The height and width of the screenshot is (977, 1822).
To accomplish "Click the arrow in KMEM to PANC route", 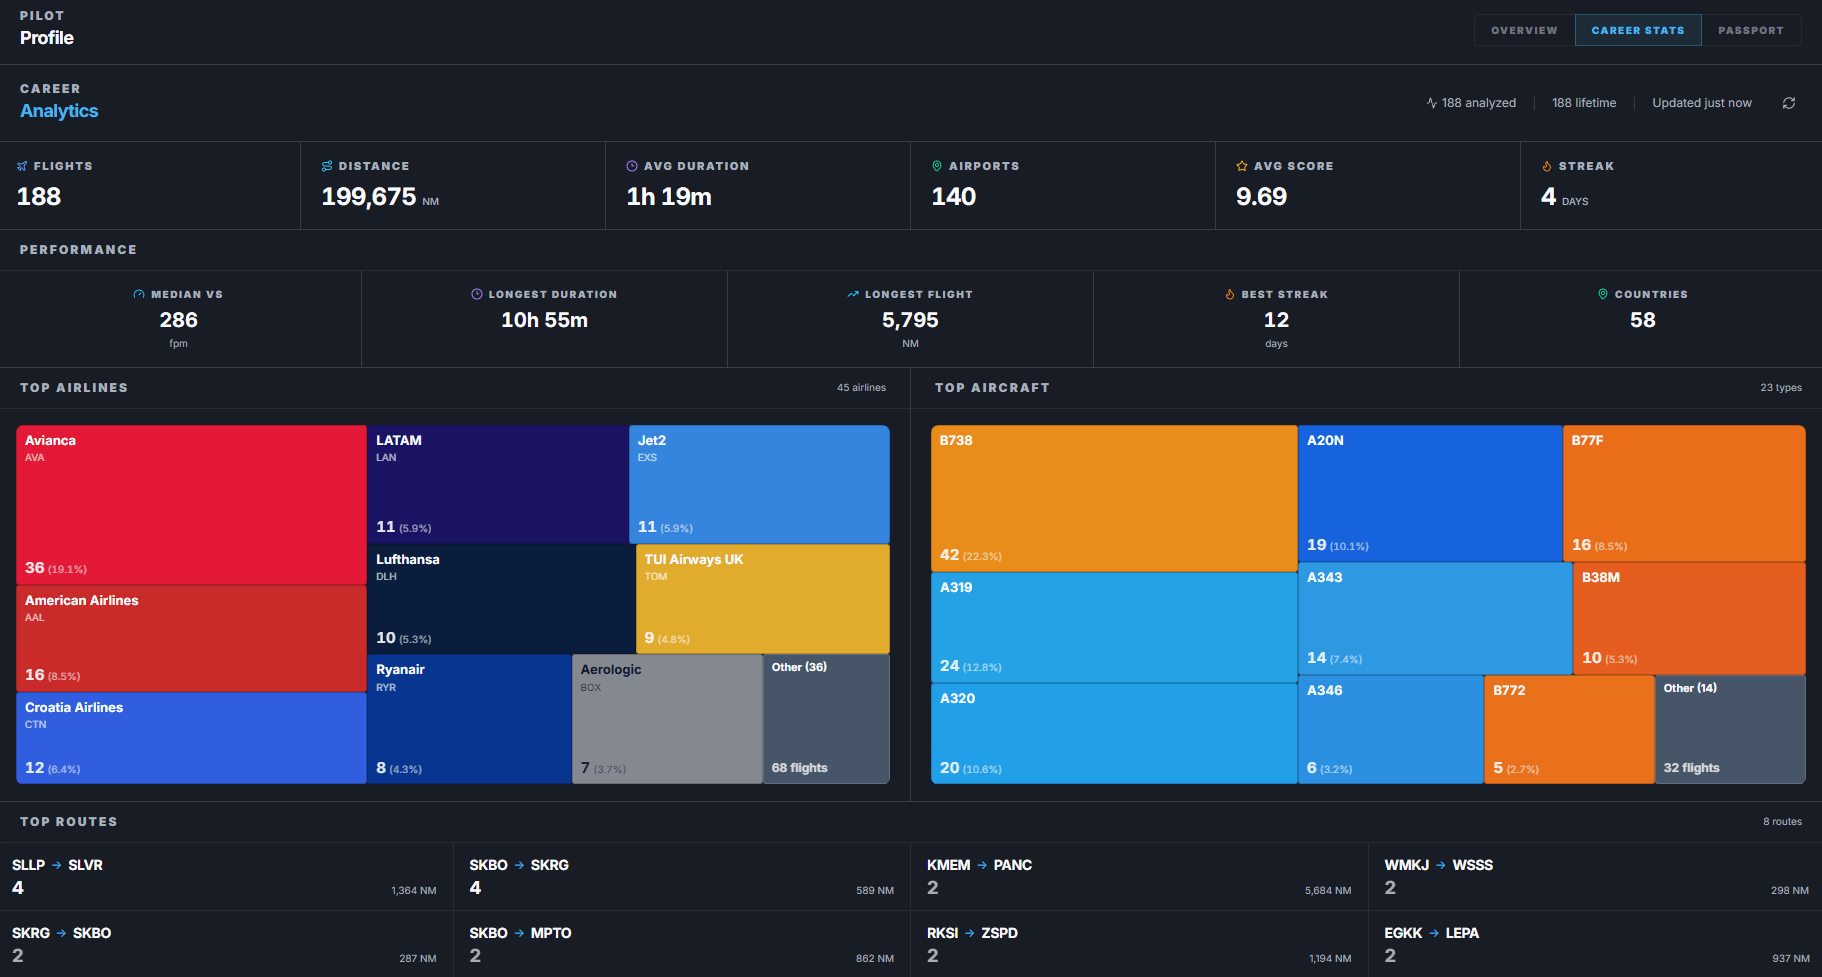I will click(x=982, y=865).
